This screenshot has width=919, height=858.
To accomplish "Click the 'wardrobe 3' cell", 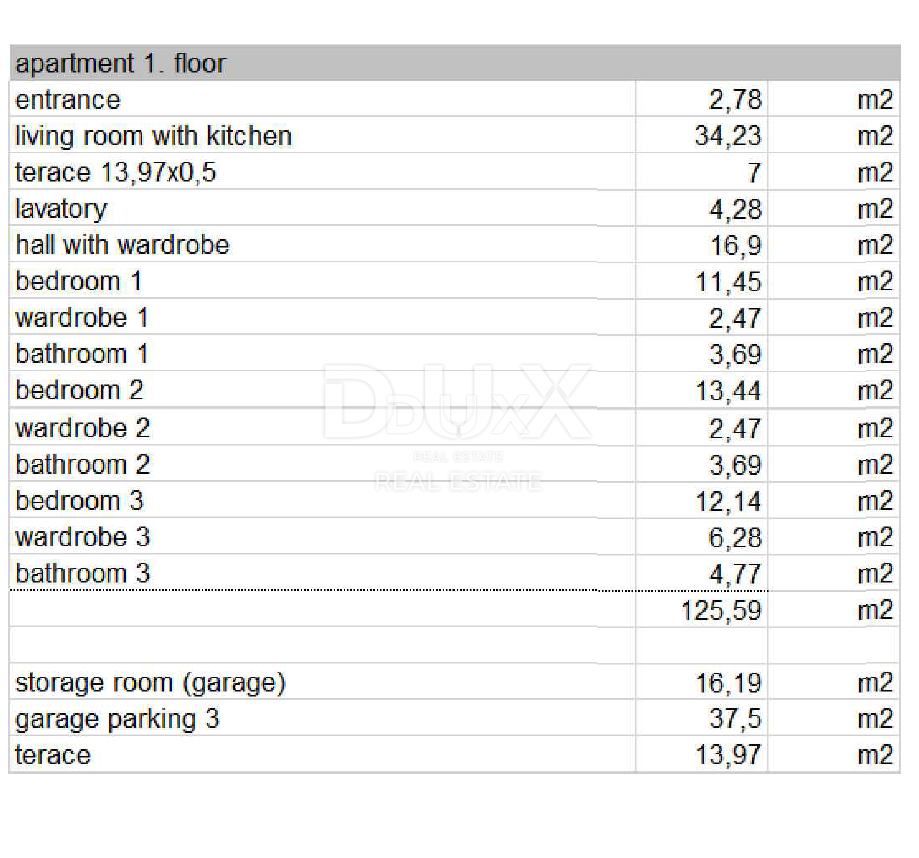I will coord(83,537).
